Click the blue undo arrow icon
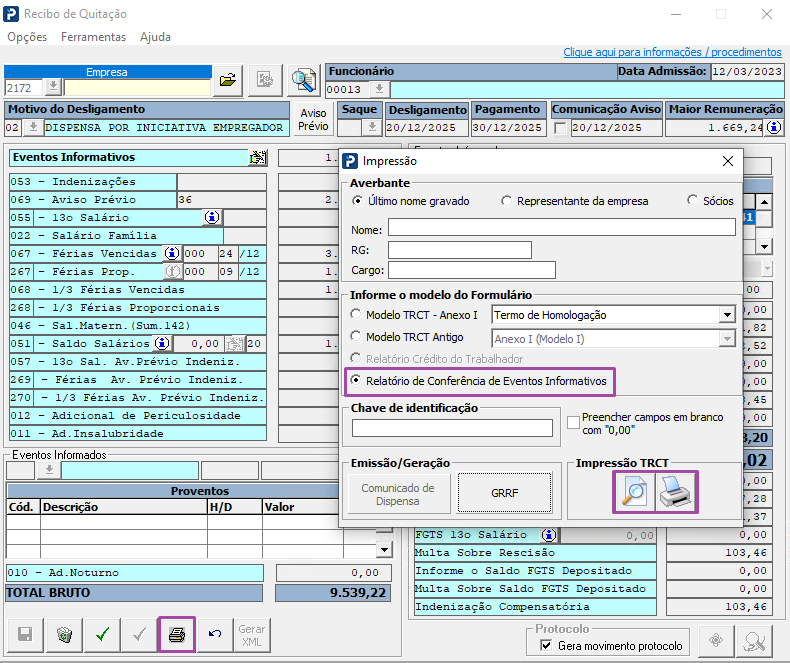This screenshot has height=663, width=790. pos(215,634)
